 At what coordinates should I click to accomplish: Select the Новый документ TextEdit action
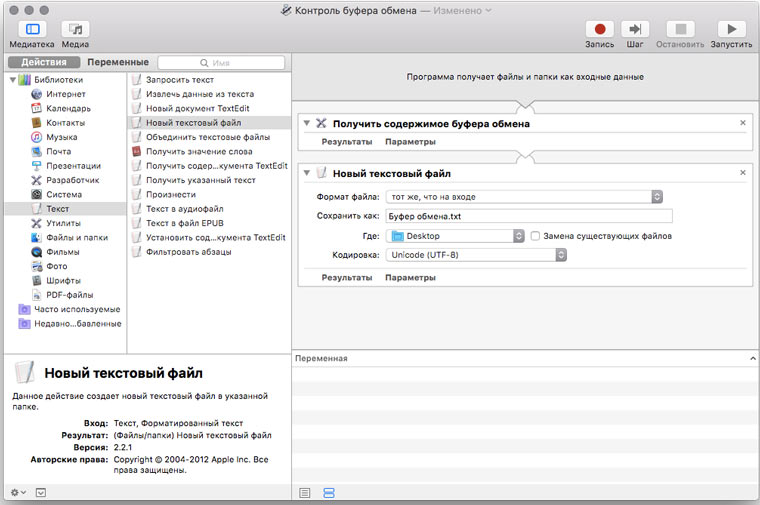pos(198,109)
